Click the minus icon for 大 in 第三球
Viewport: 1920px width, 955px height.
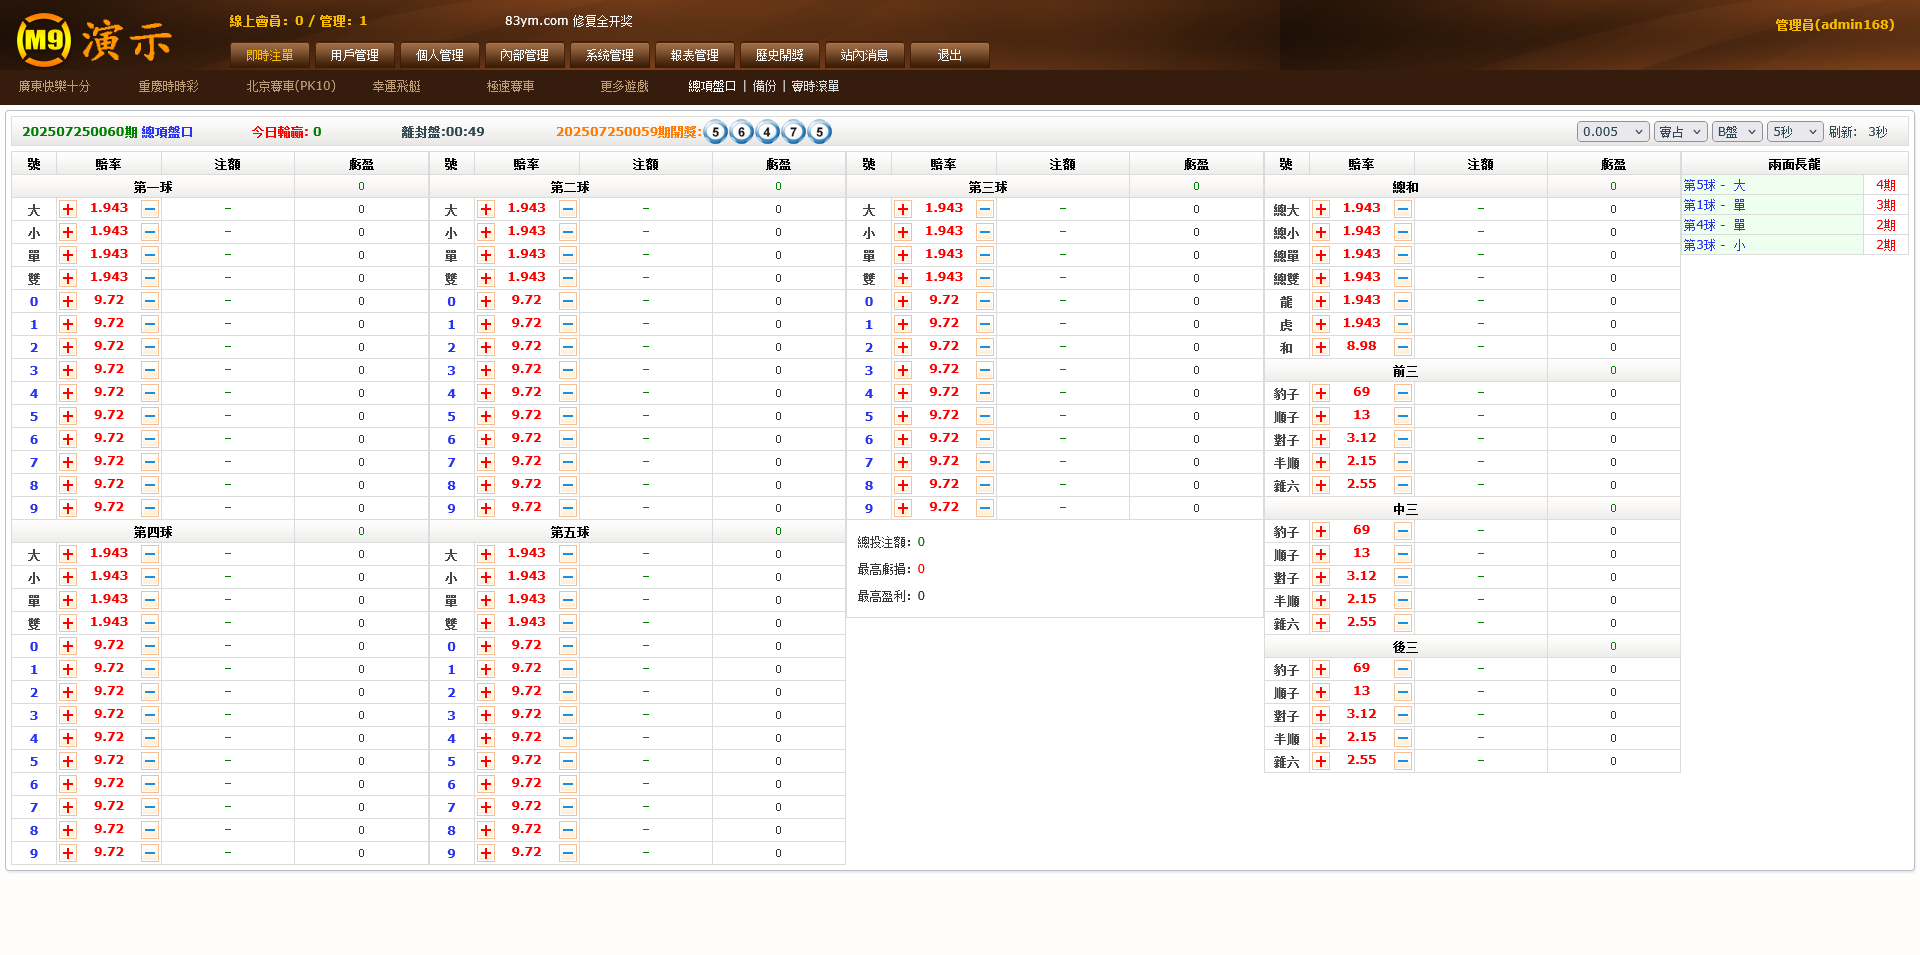coord(985,209)
